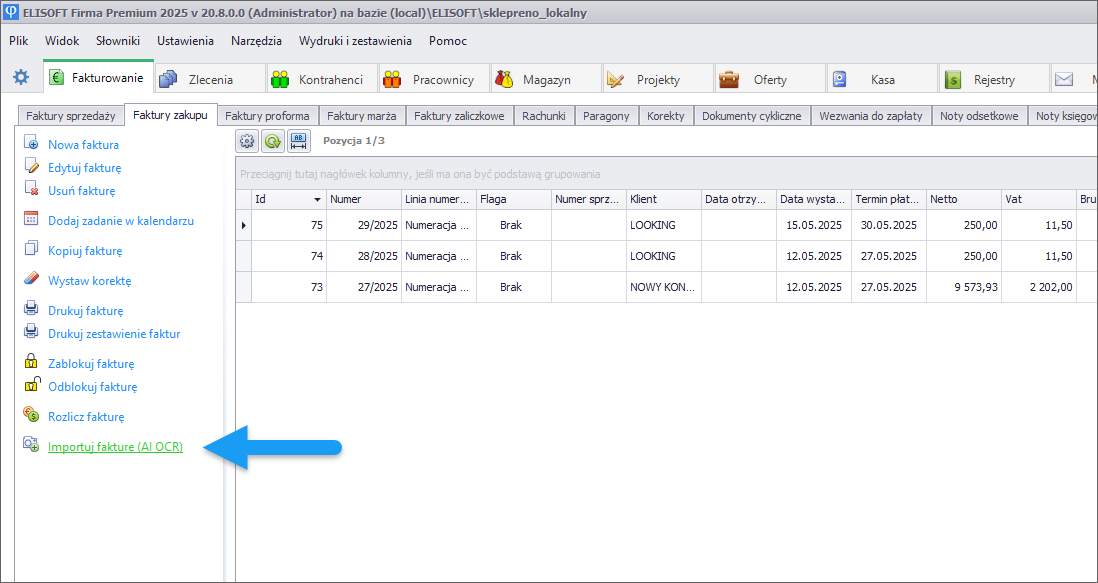Click the row indicator arrow for invoice 29/2025

[243, 225]
